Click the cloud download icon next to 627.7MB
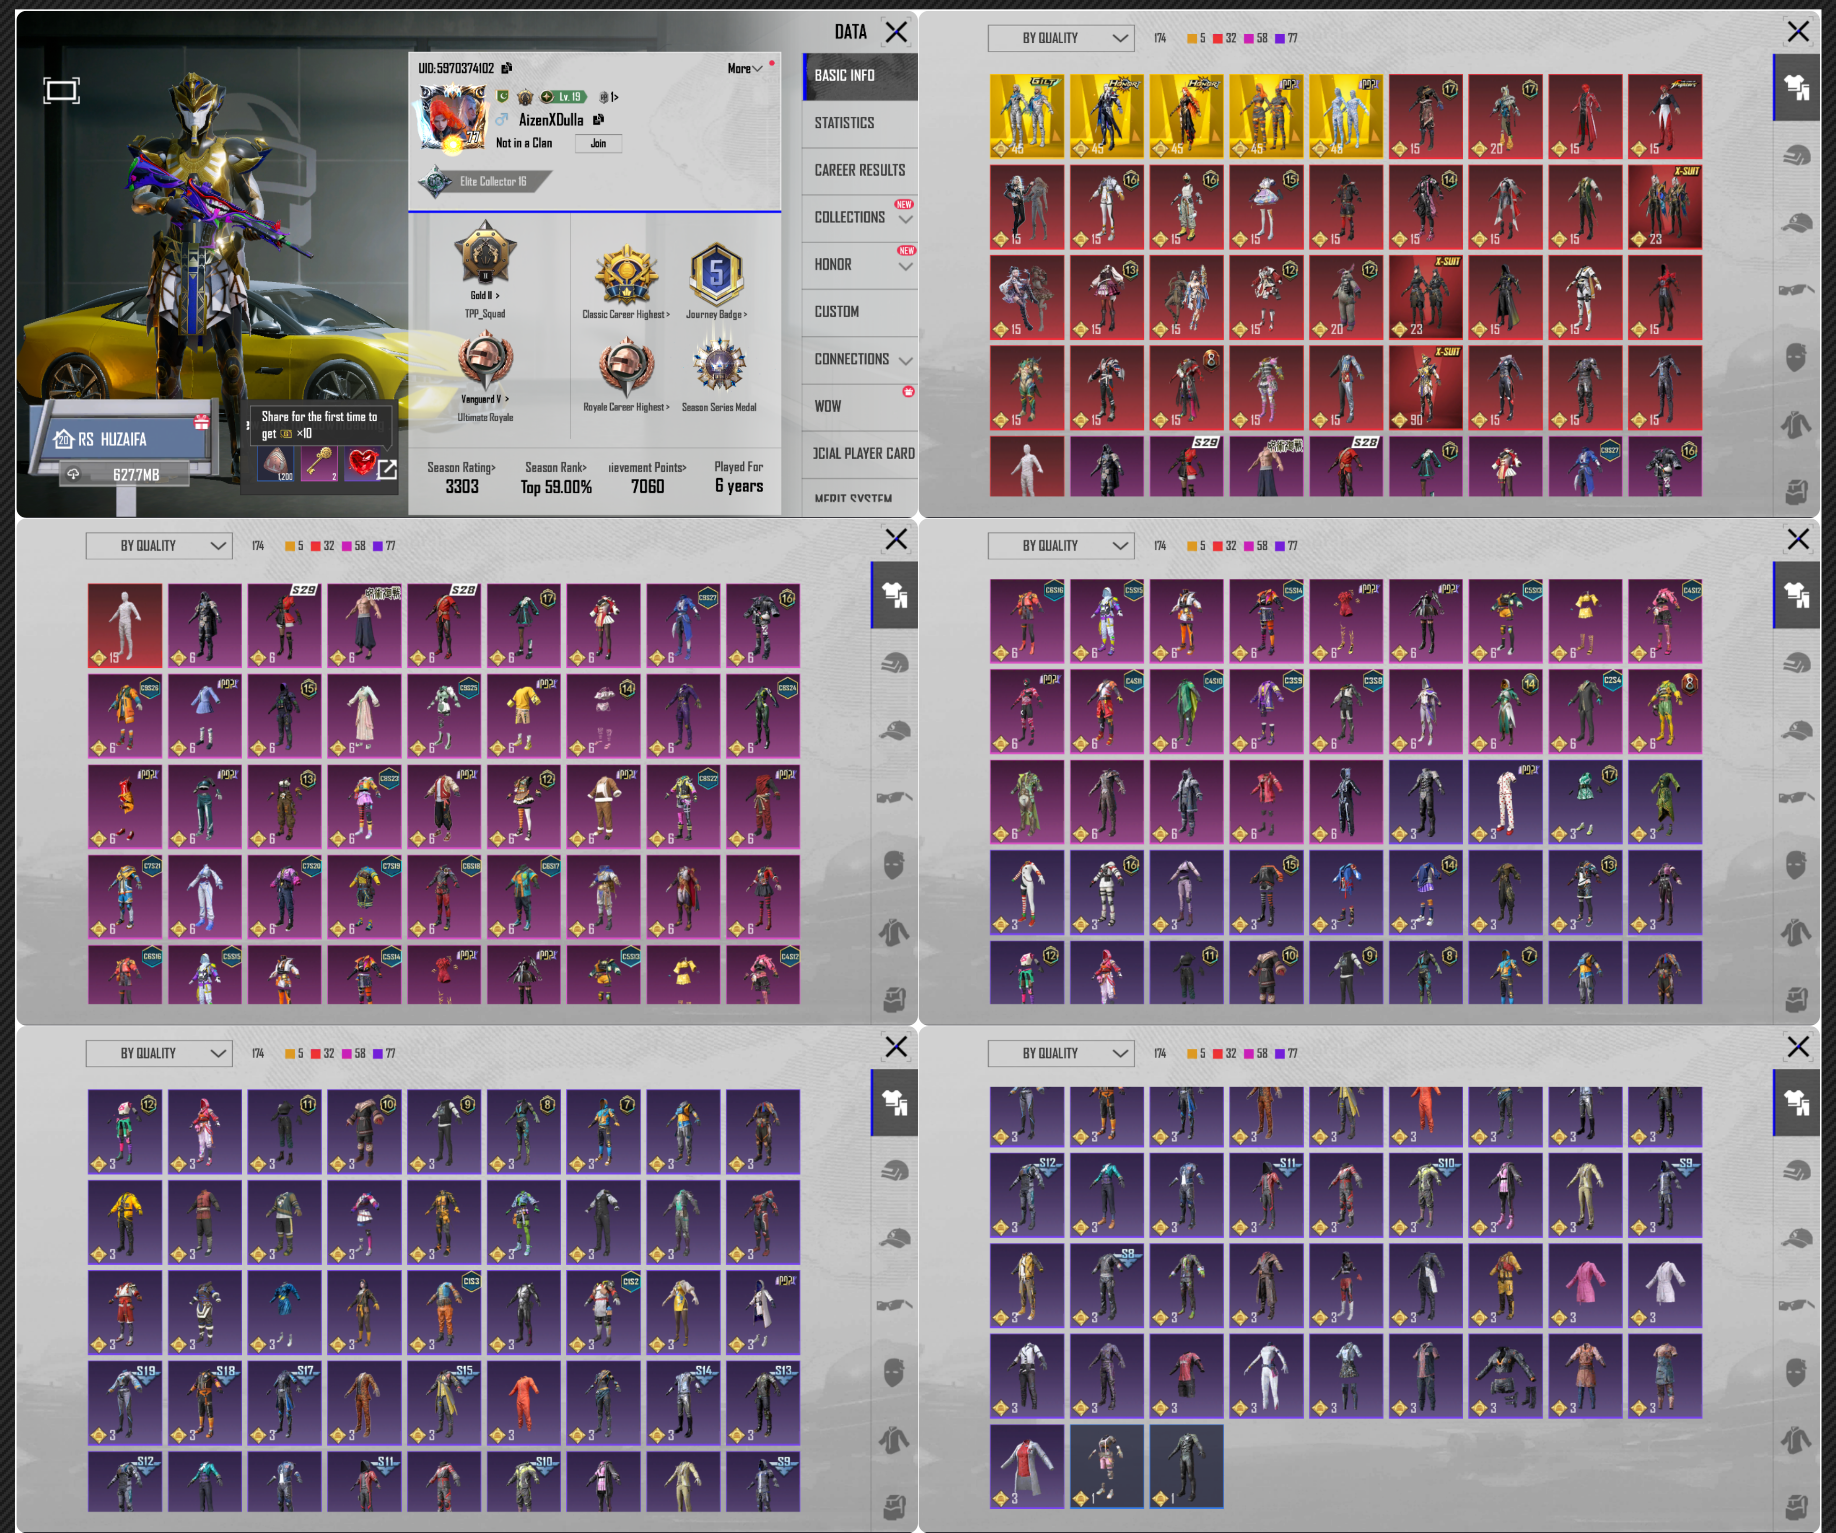This screenshot has height=1533, width=1836. pos(73,474)
